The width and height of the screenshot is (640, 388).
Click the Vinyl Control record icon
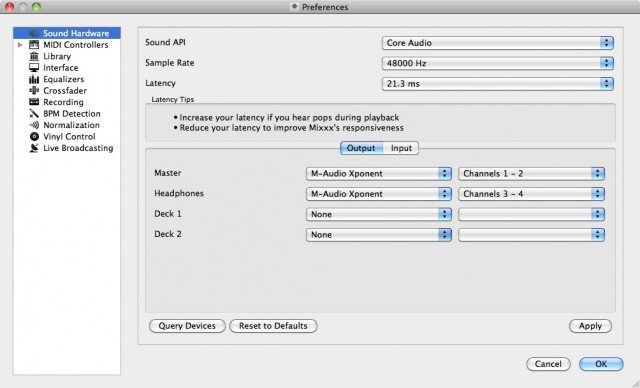(x=34, y=137)
